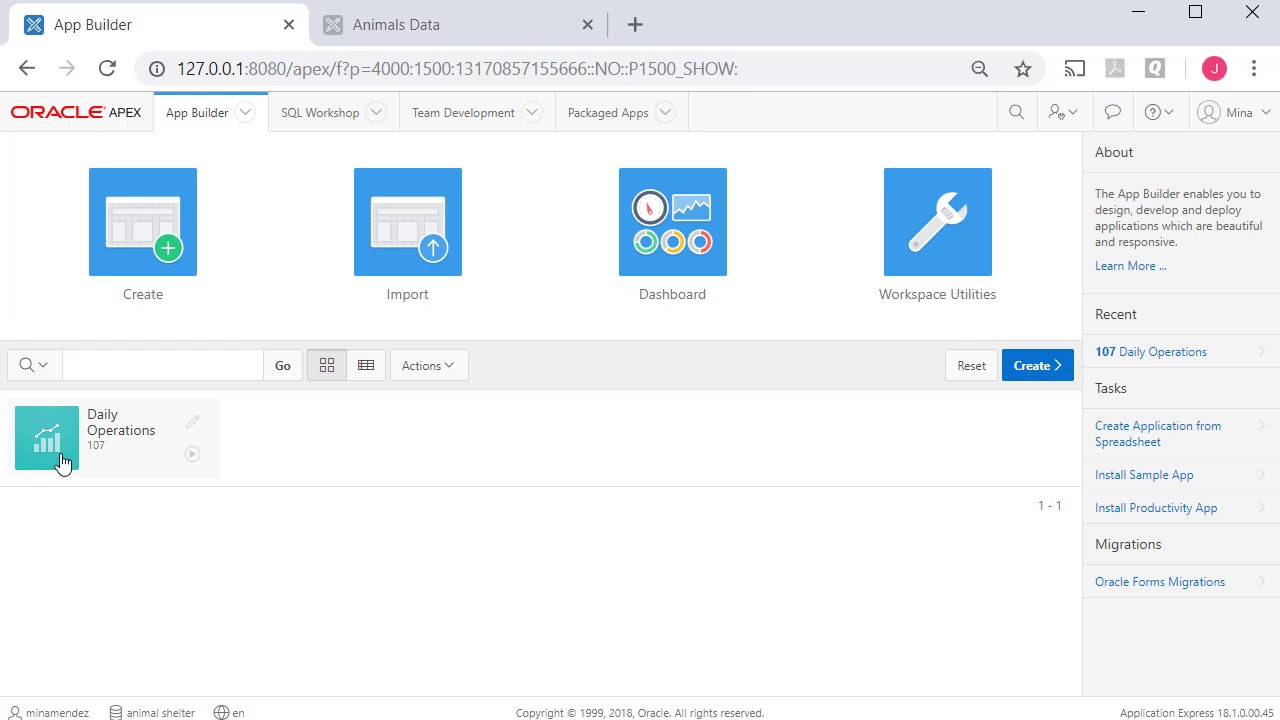
Task: Expand the App Builder menu arrow
Action: point(245,112)
